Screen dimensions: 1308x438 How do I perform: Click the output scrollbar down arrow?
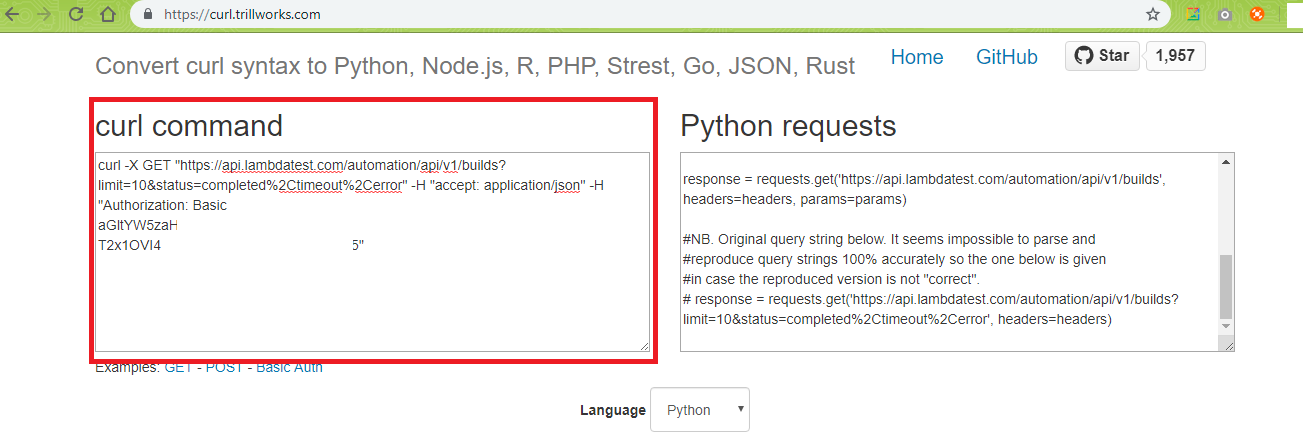pyautogui.click(x=1226, y=326)
